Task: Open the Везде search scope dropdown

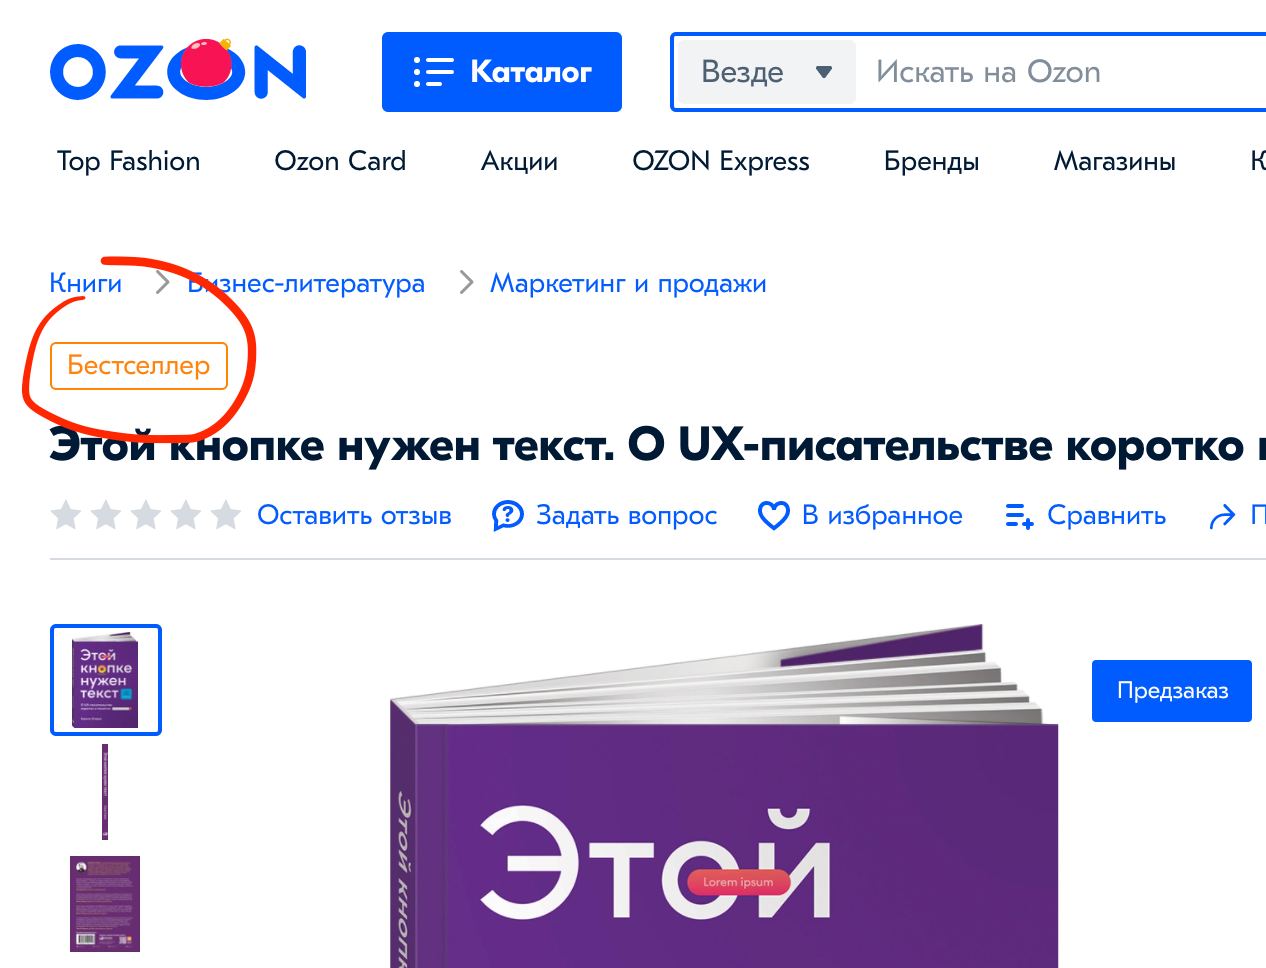Action: coord(766,72)
